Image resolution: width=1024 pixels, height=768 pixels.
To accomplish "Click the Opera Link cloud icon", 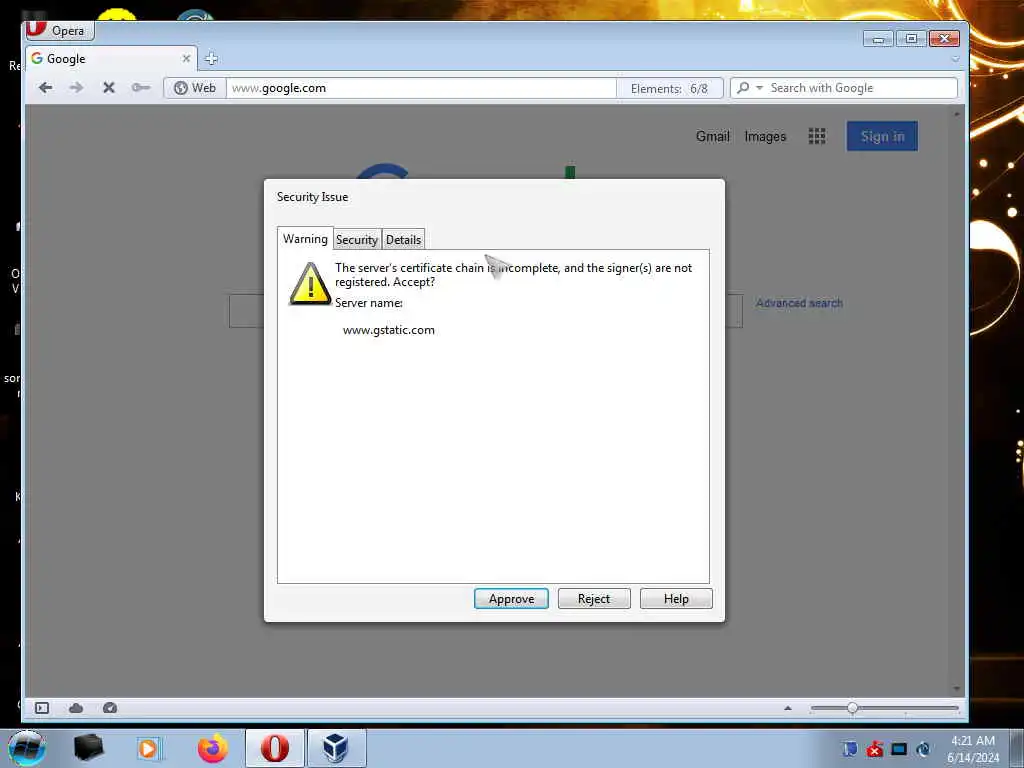I will pos(76,708).
